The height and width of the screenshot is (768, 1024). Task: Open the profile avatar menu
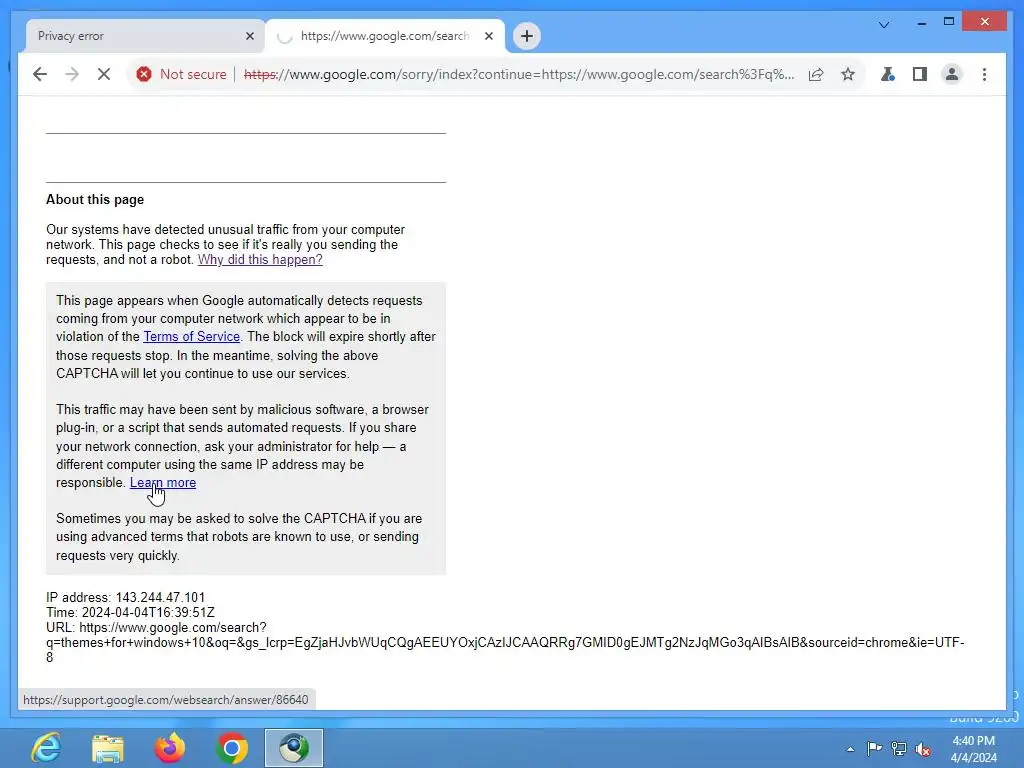[952, 74]
